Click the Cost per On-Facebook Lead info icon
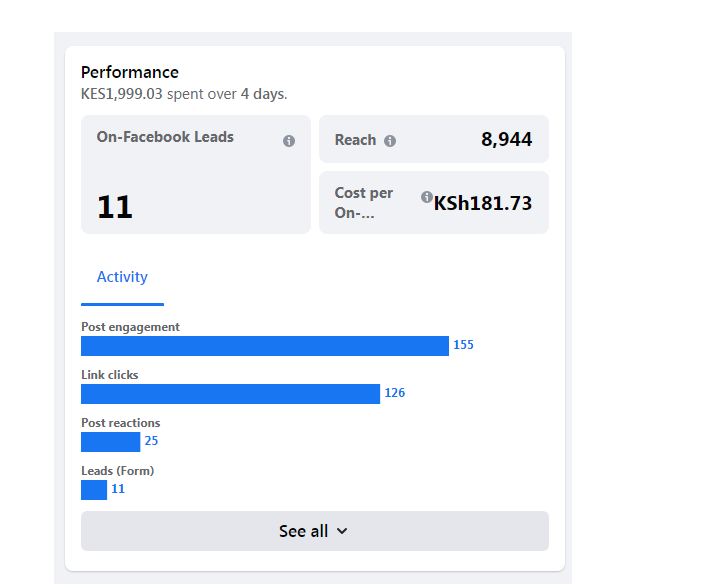Viewport: 717px width, 588px height. tap(427, 197)
